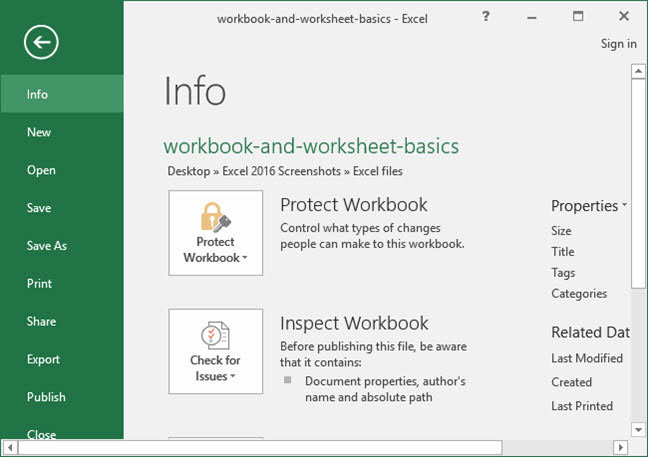Image resolution: width=648 pixels, height=457 pixels.
Task: Click the horizontal scrollbar thumb
Action: tap(260, 447)
